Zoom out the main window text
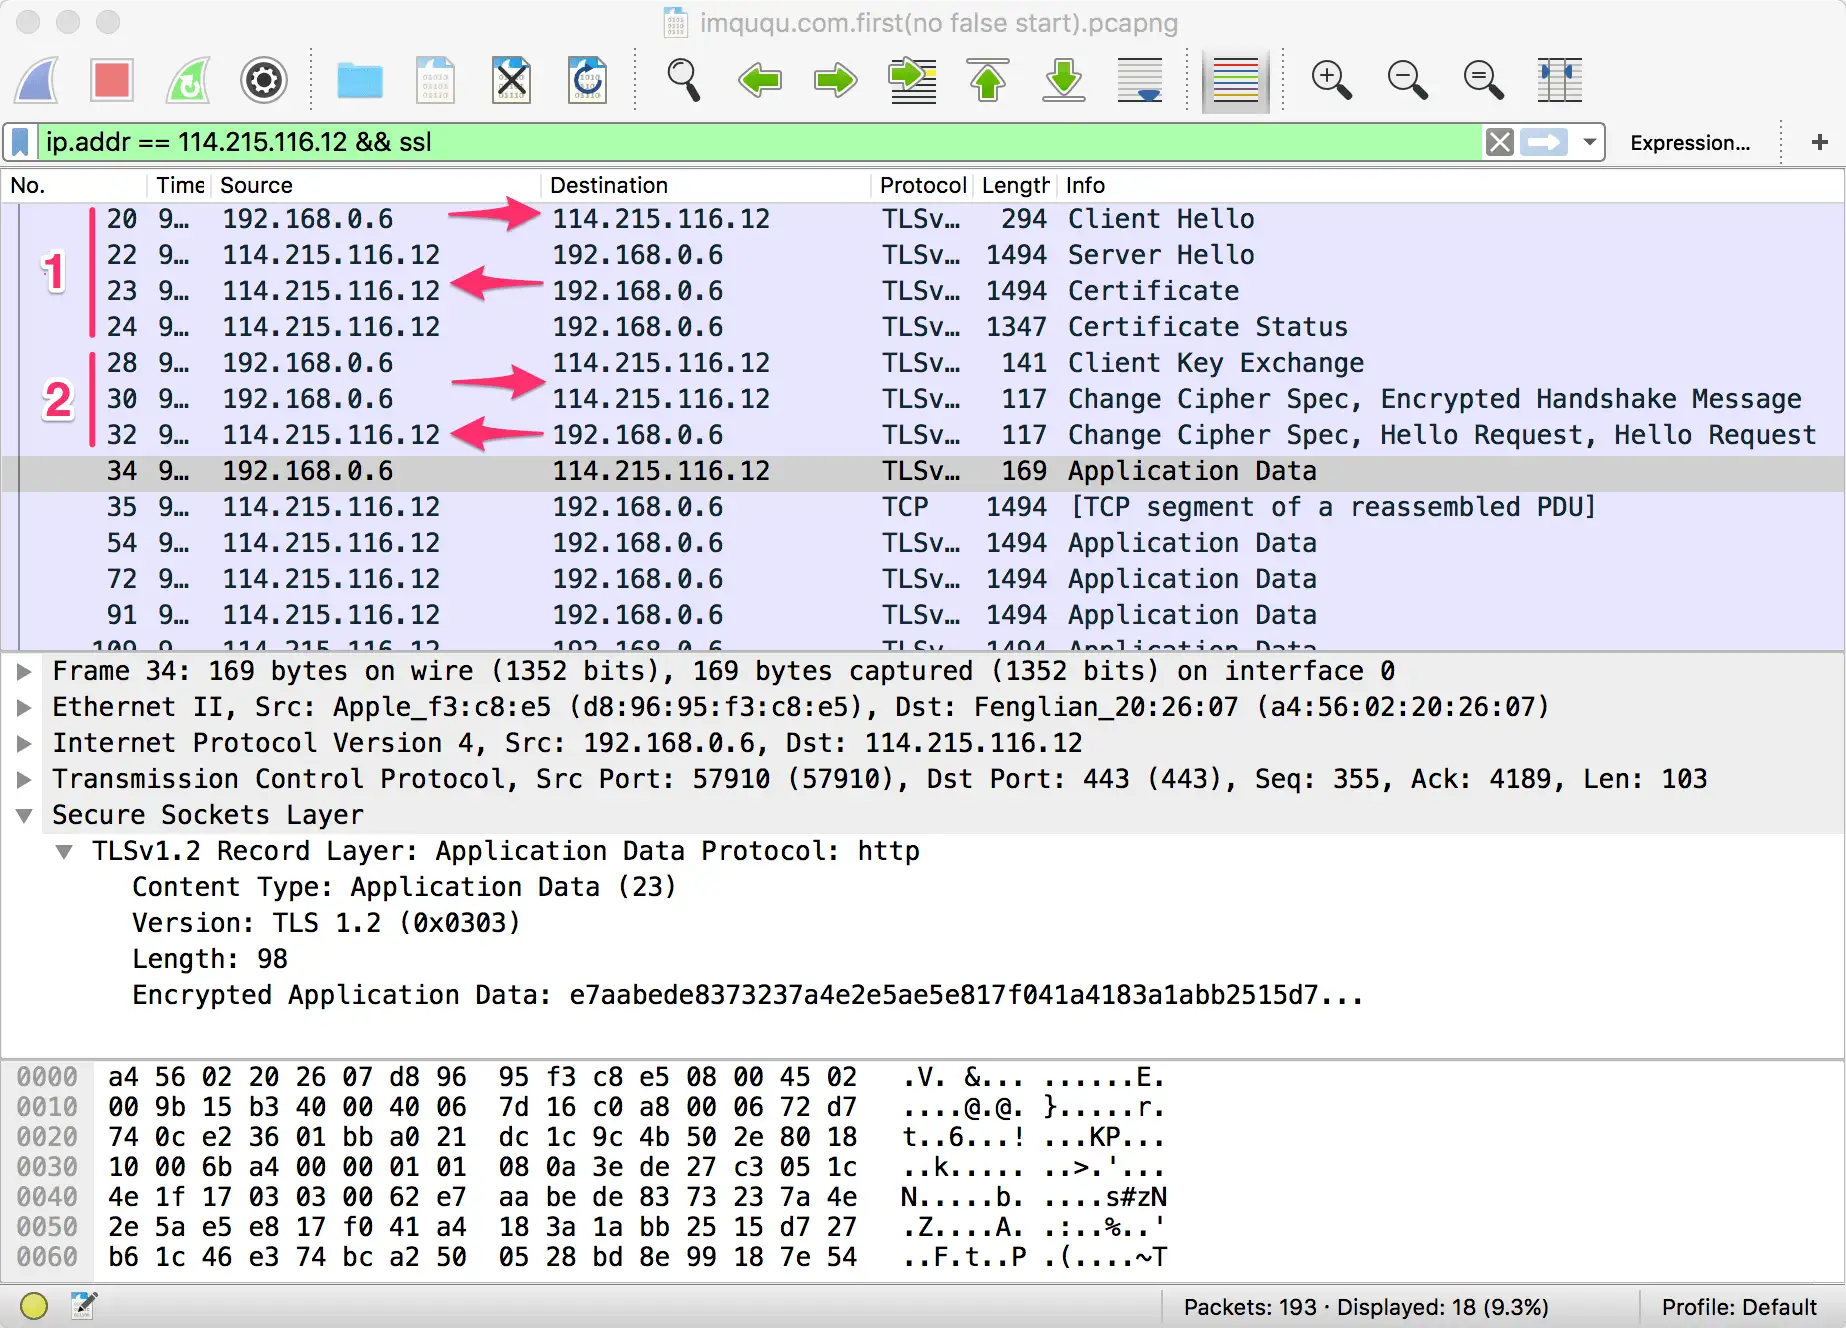Screen dimensions: 1846x1328 click(1408, 80)
